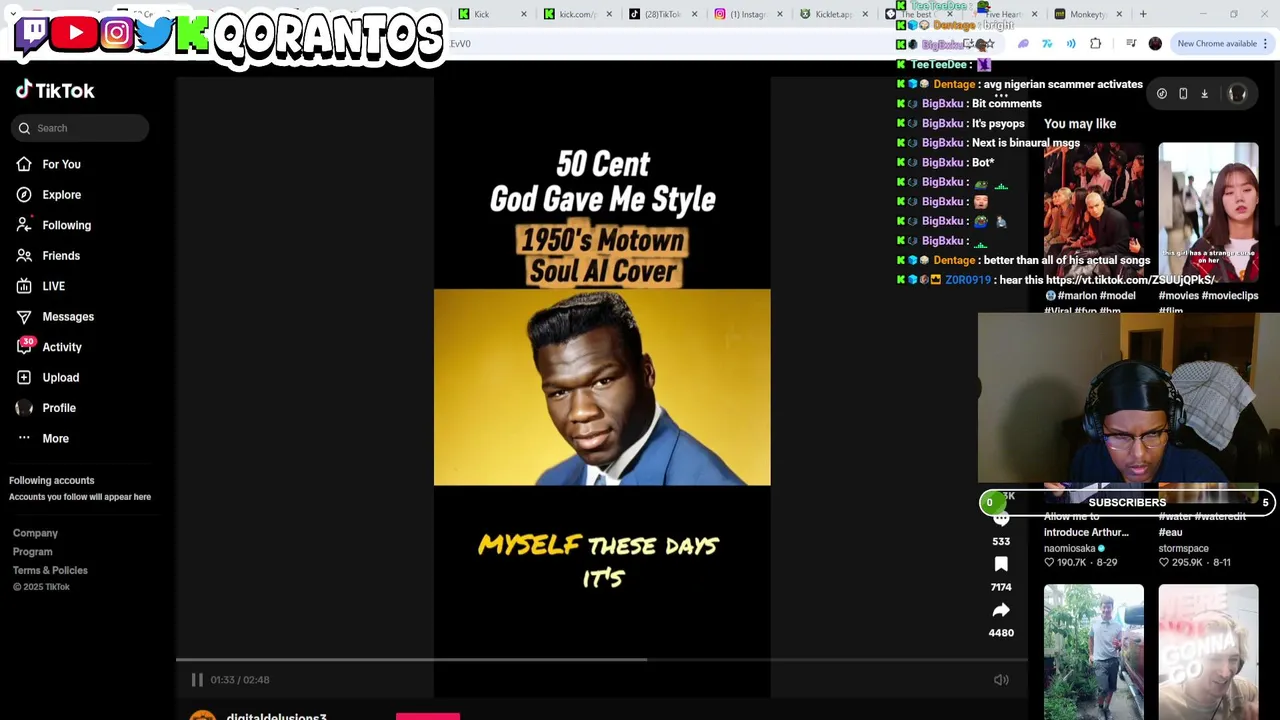Click the TikTok download icon
Image resolution: width=1280 pixels, height=720 pixels.
pyautogui.click(x=1204, y=94)
